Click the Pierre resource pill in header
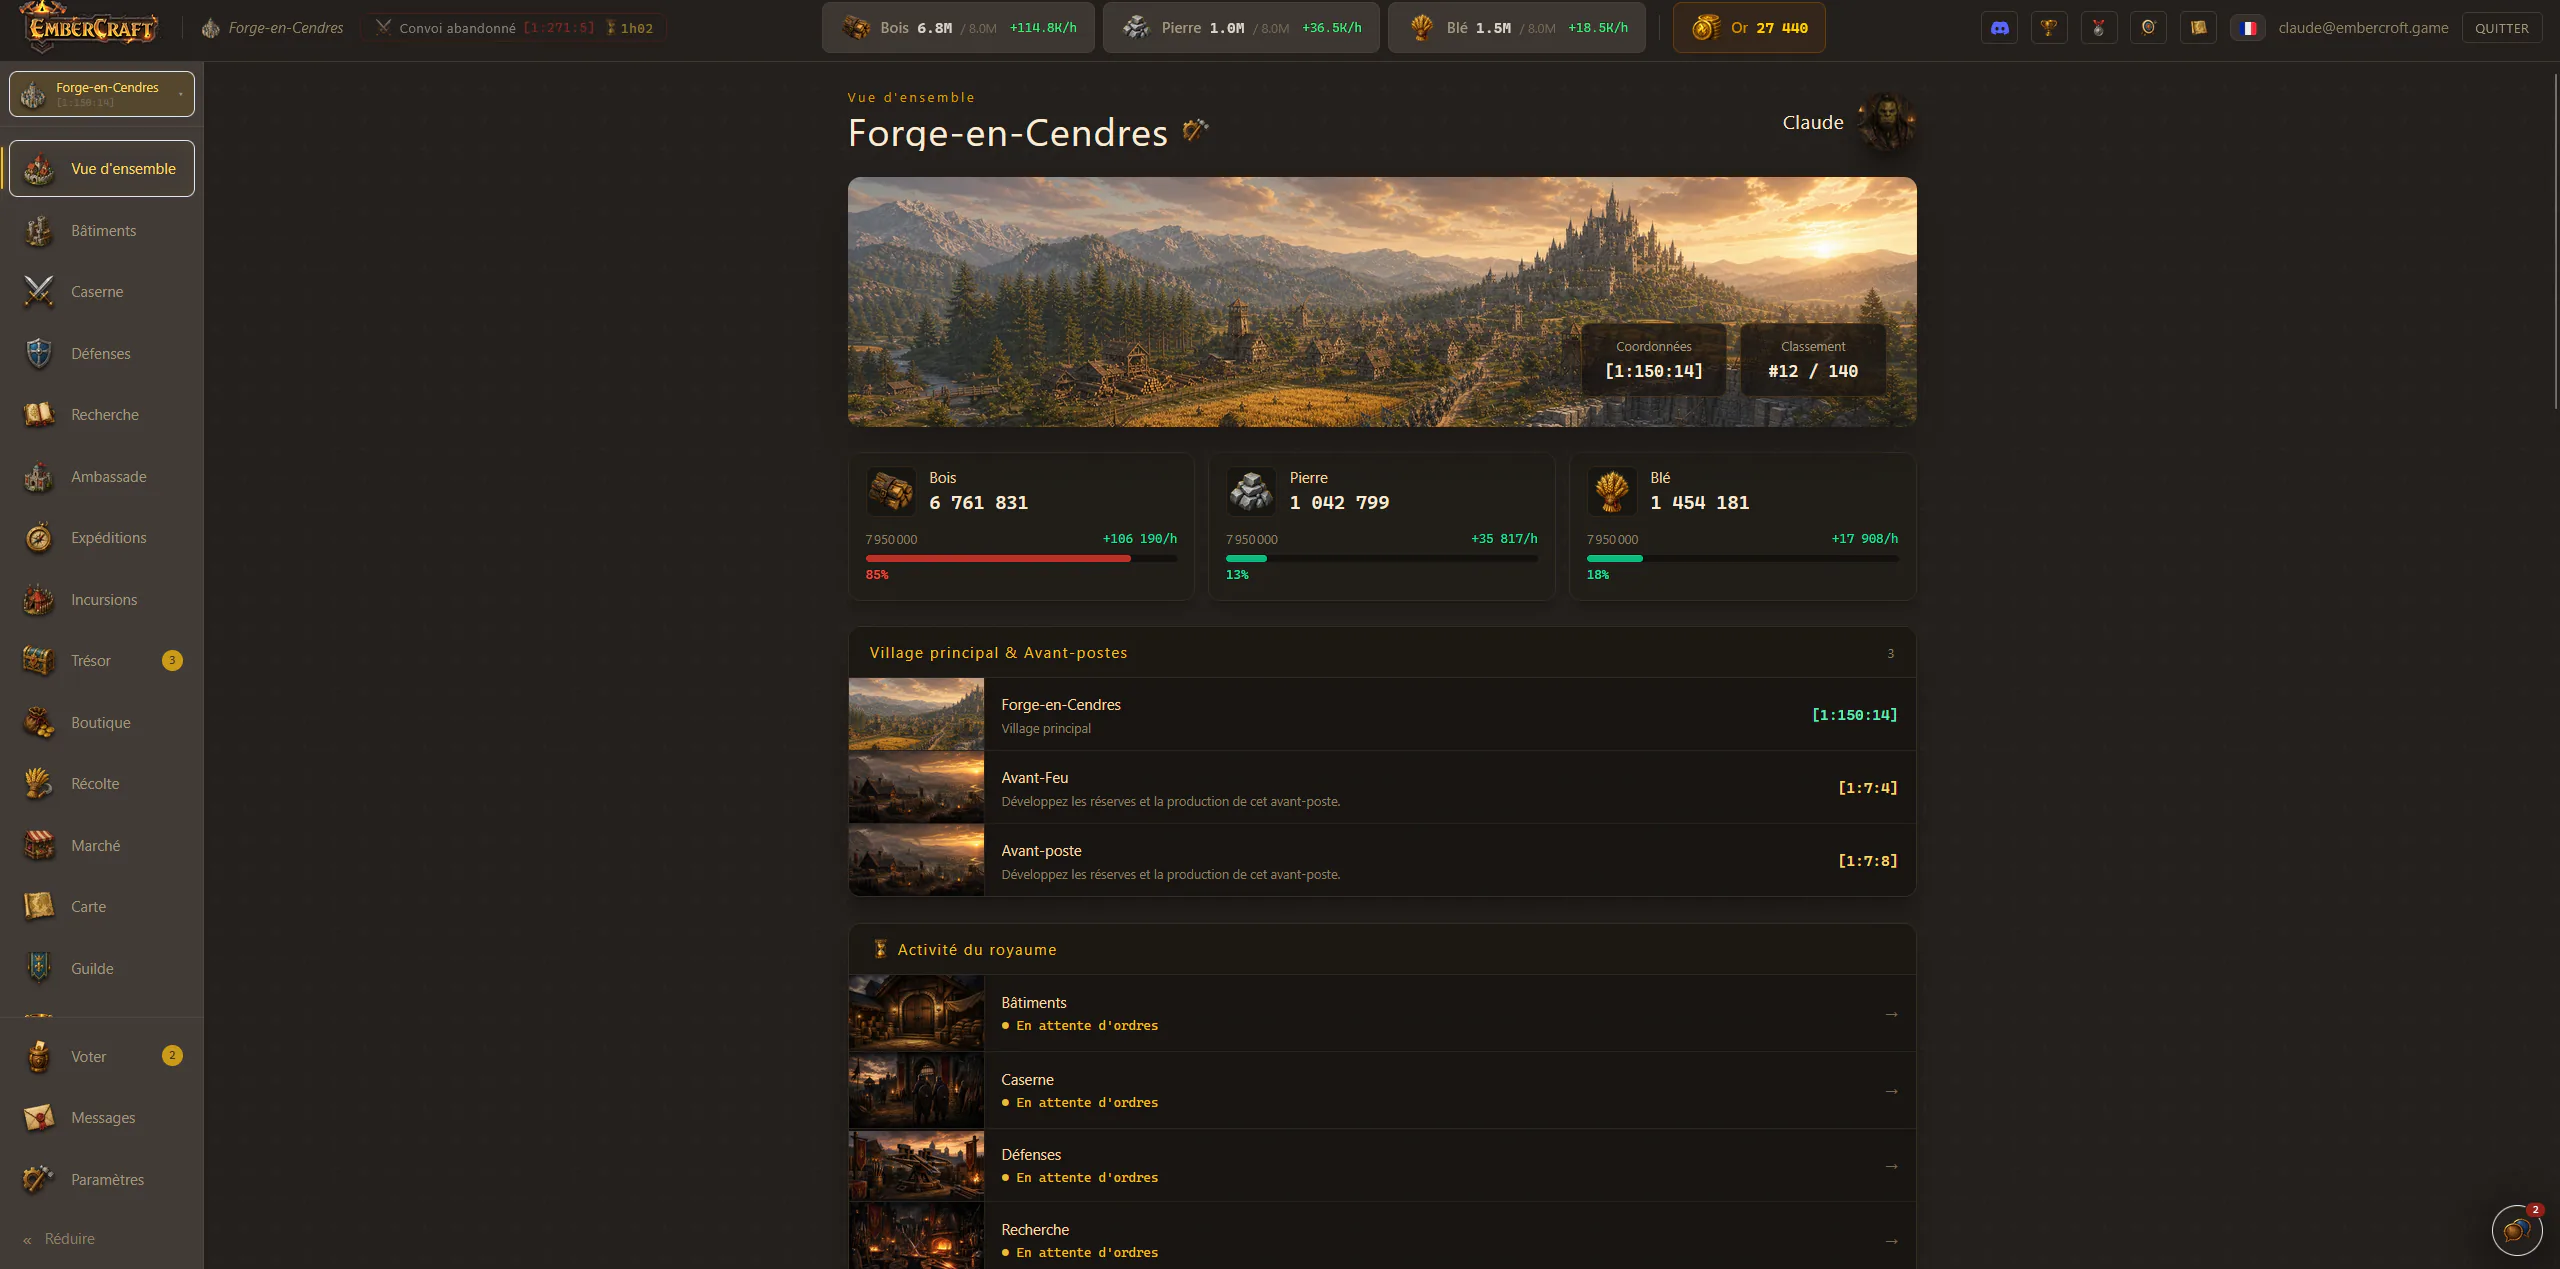Image resolution: width=2560 pixels, height=1269 pixels. point(1241,28)
